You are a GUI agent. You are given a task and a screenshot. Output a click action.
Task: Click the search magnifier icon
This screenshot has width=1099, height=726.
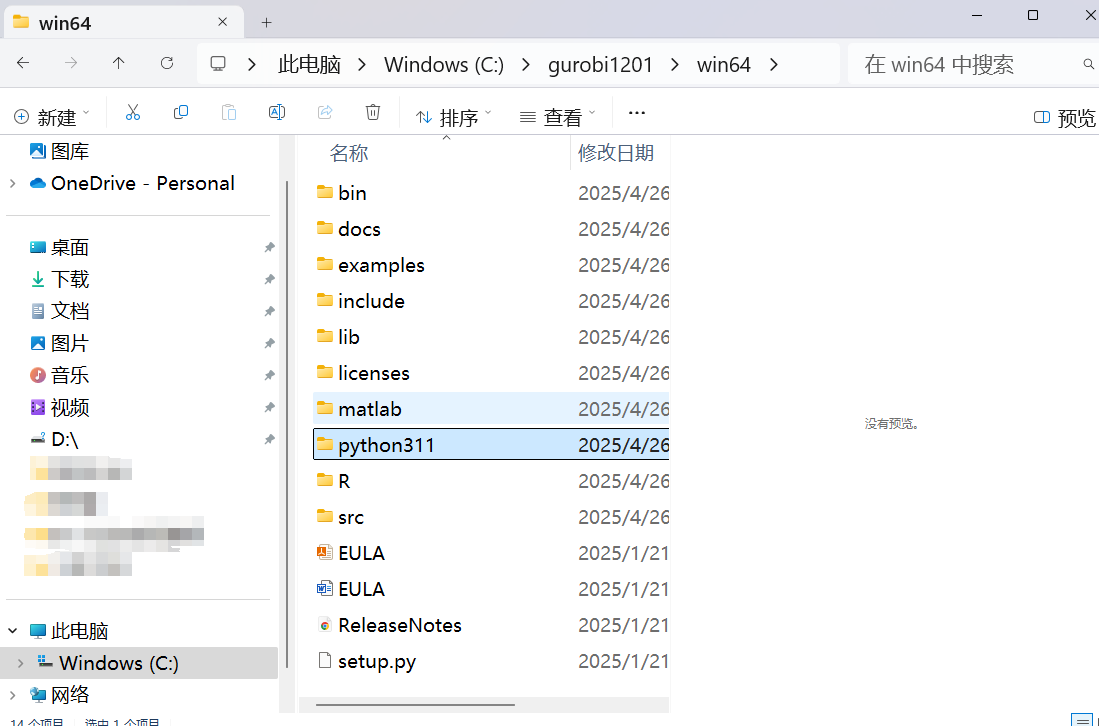coord(1088,64)
